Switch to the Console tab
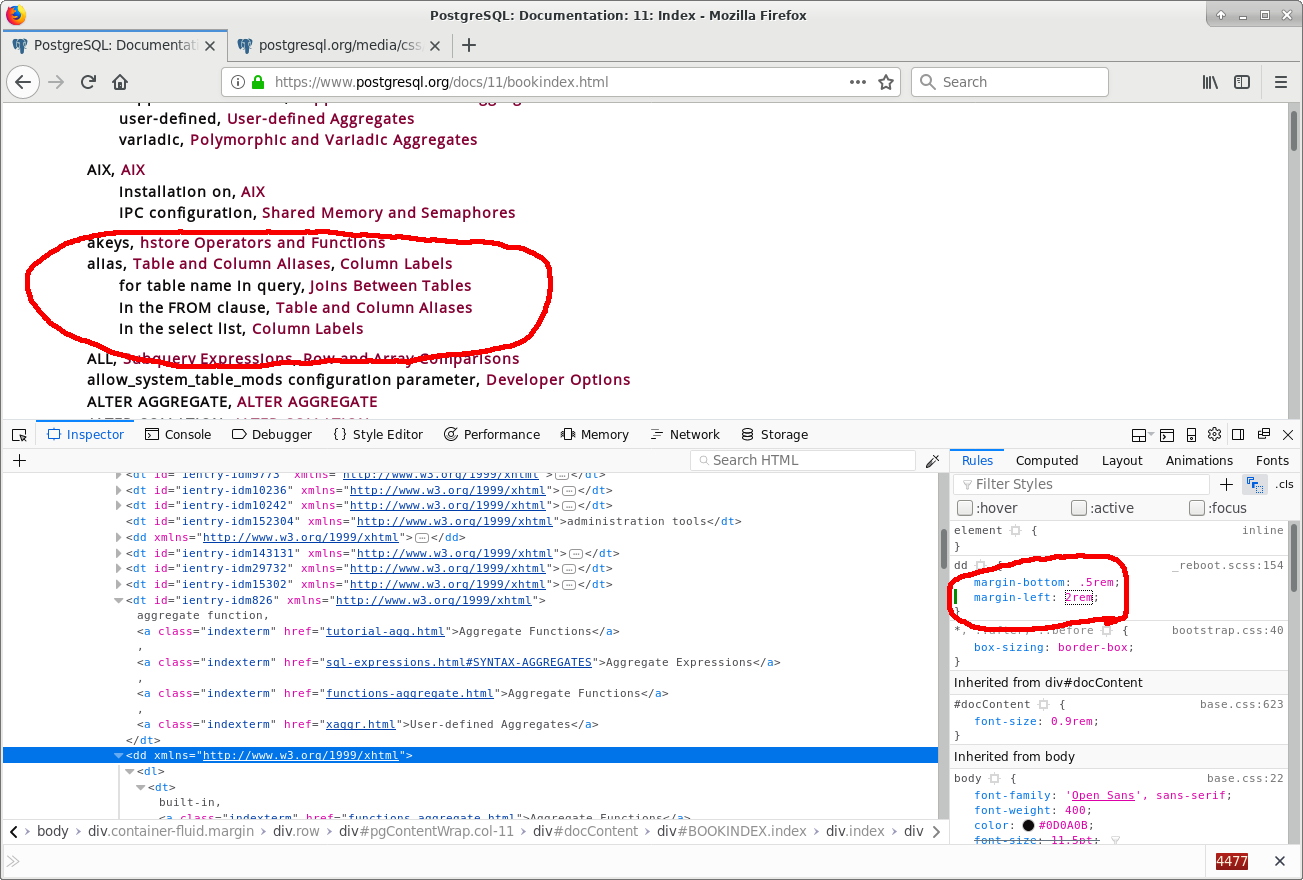 pyautogui.click(x=178, y=435)
